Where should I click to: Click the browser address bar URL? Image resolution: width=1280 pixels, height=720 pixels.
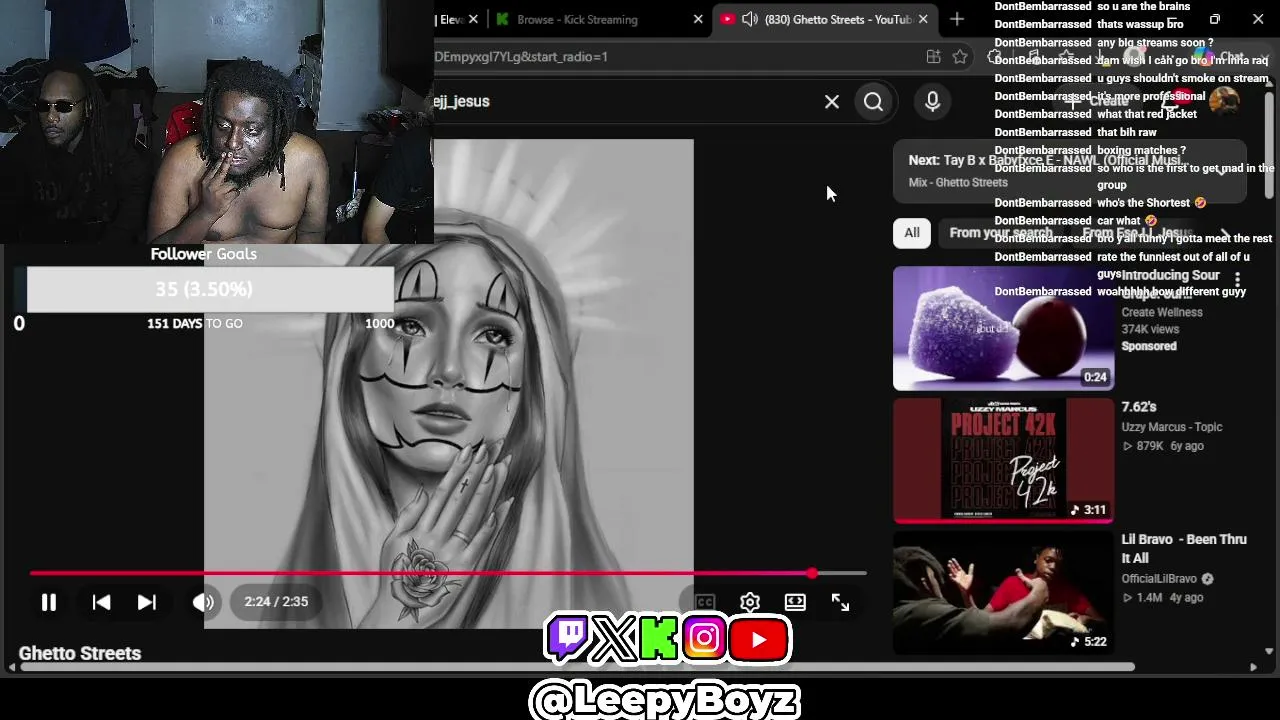pos(520,57)
